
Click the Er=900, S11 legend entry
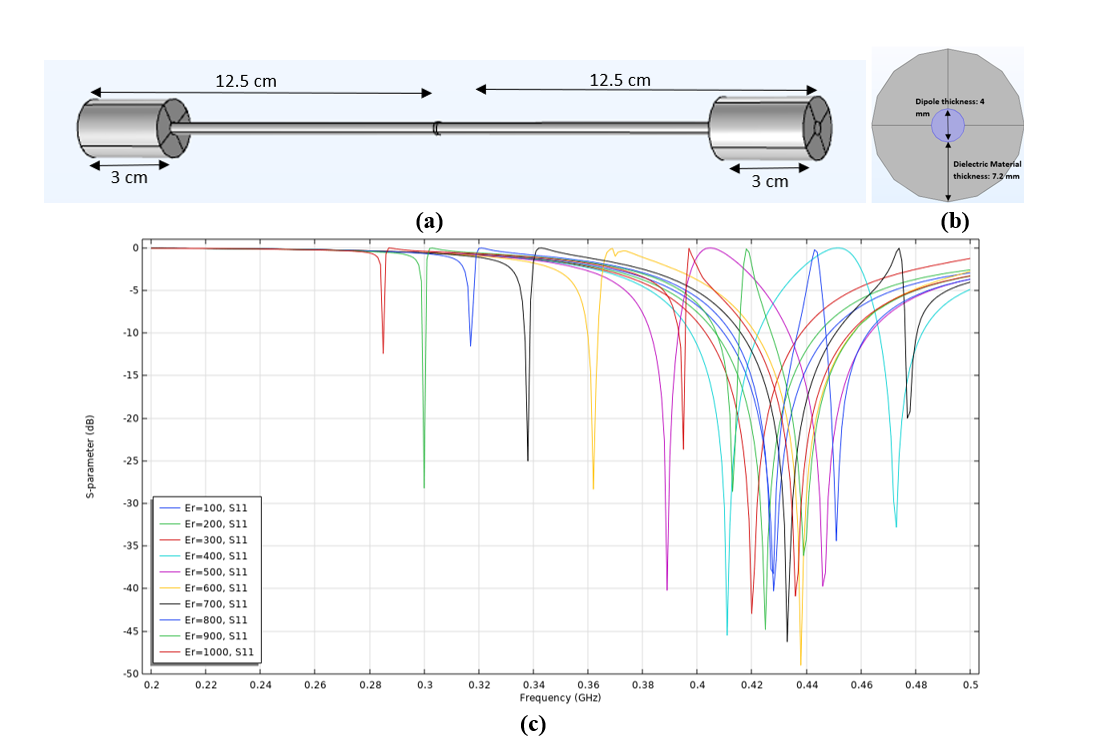tap(205, 636)
